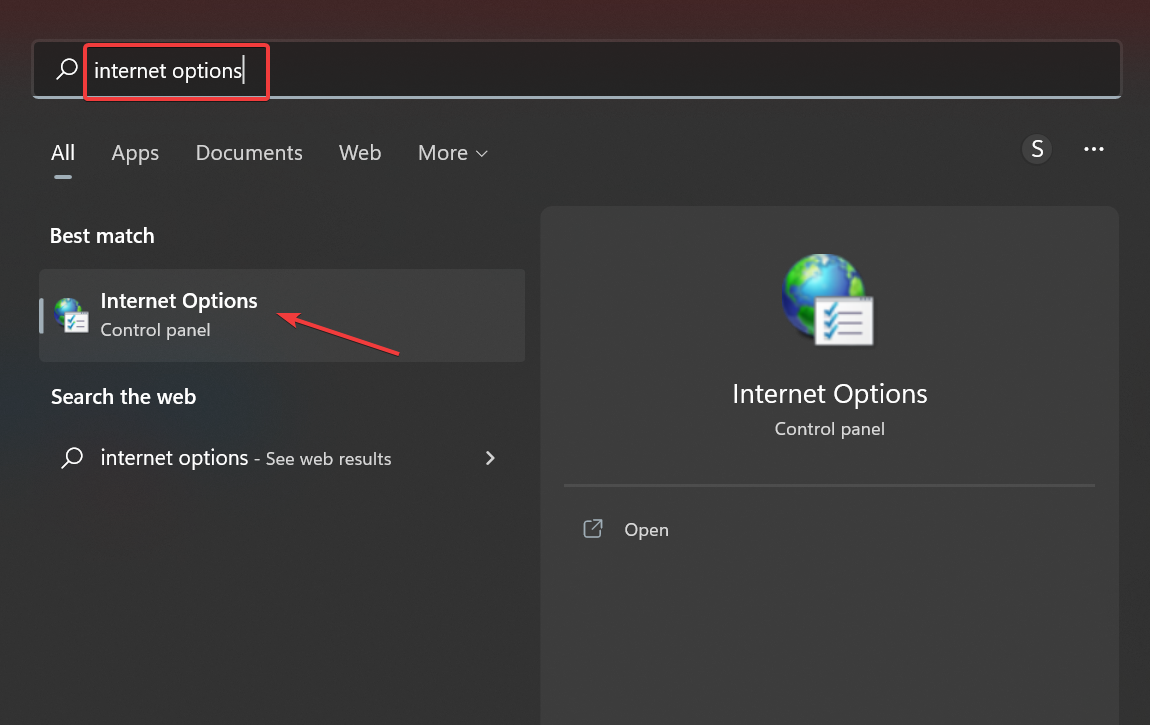This screenshot has height=725, width=1150.
Task: Click the Internet Options title in preview pane
Action: tap(829, 394)
